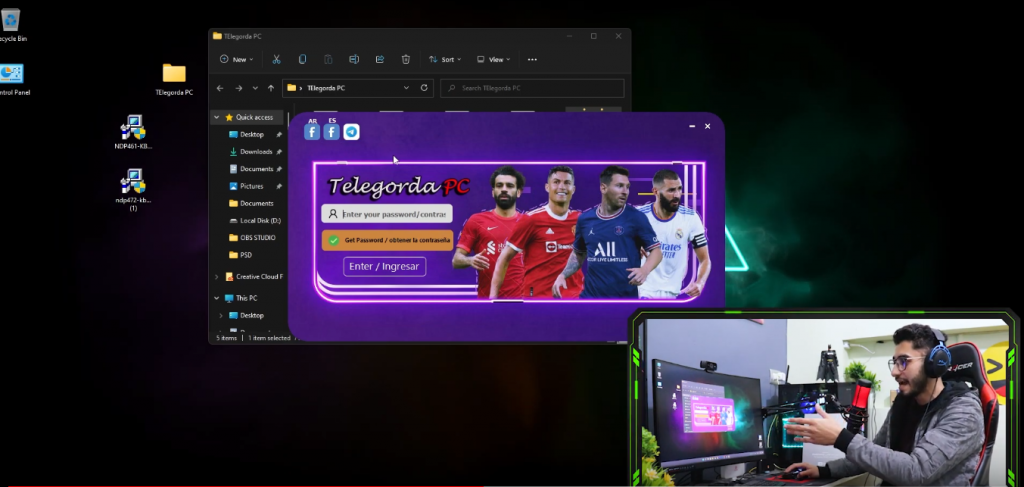Open the New menu in File Explorer
1024x487 pixels.
(x=236, y=59)
